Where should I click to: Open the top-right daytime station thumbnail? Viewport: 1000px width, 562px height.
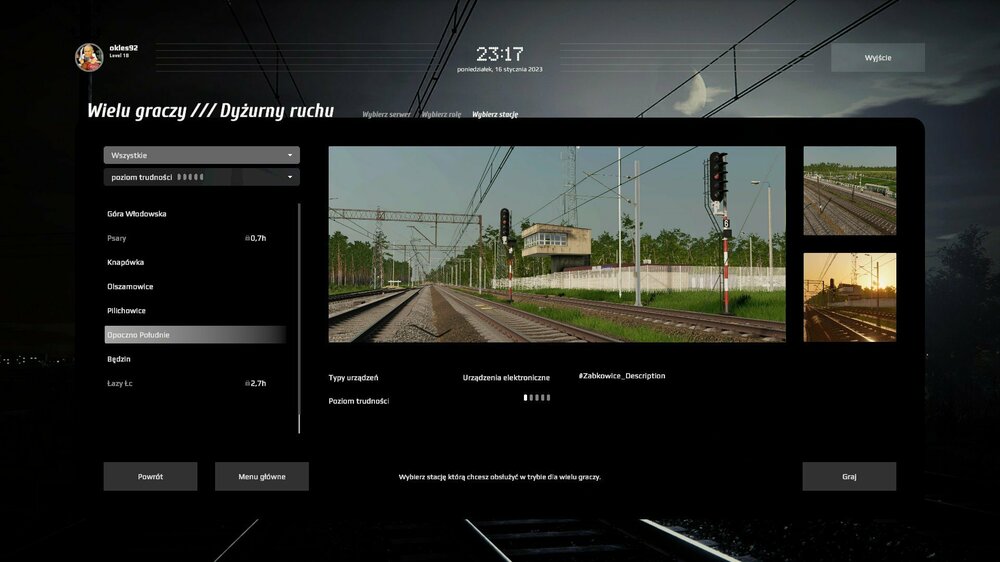pyautogui.click(x=849, y=191)
